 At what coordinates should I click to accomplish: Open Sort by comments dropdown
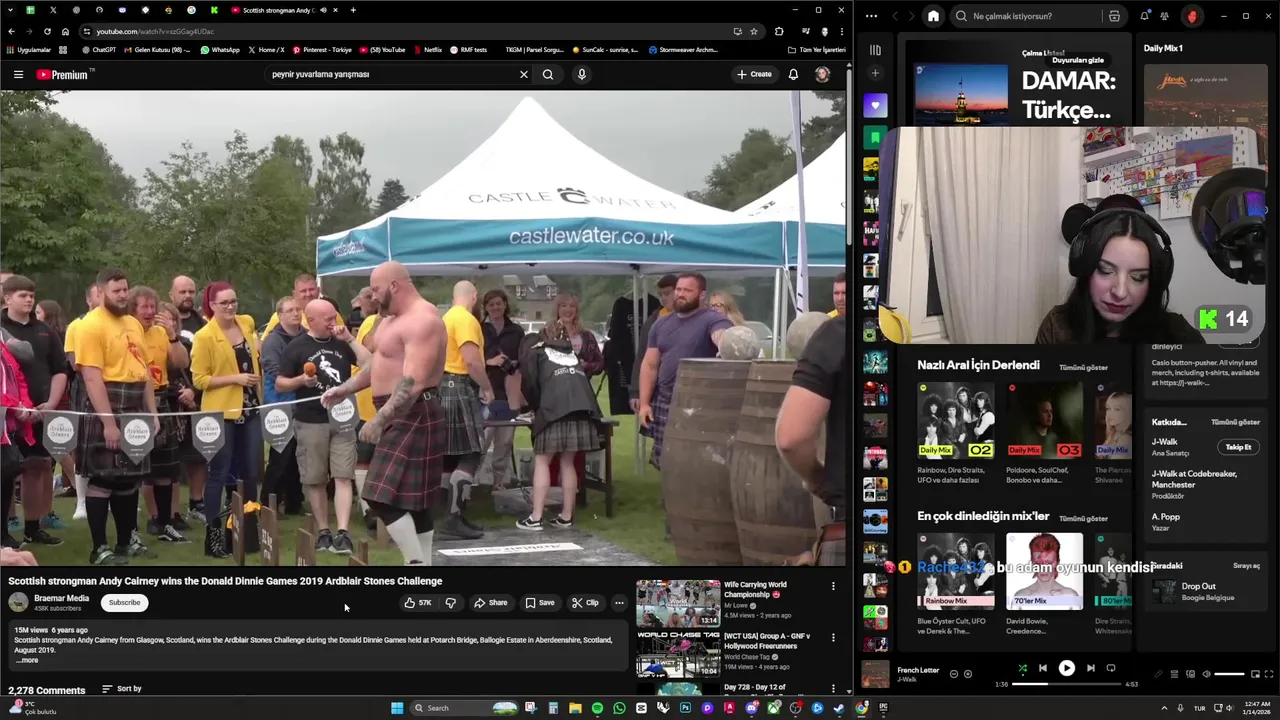122,689
